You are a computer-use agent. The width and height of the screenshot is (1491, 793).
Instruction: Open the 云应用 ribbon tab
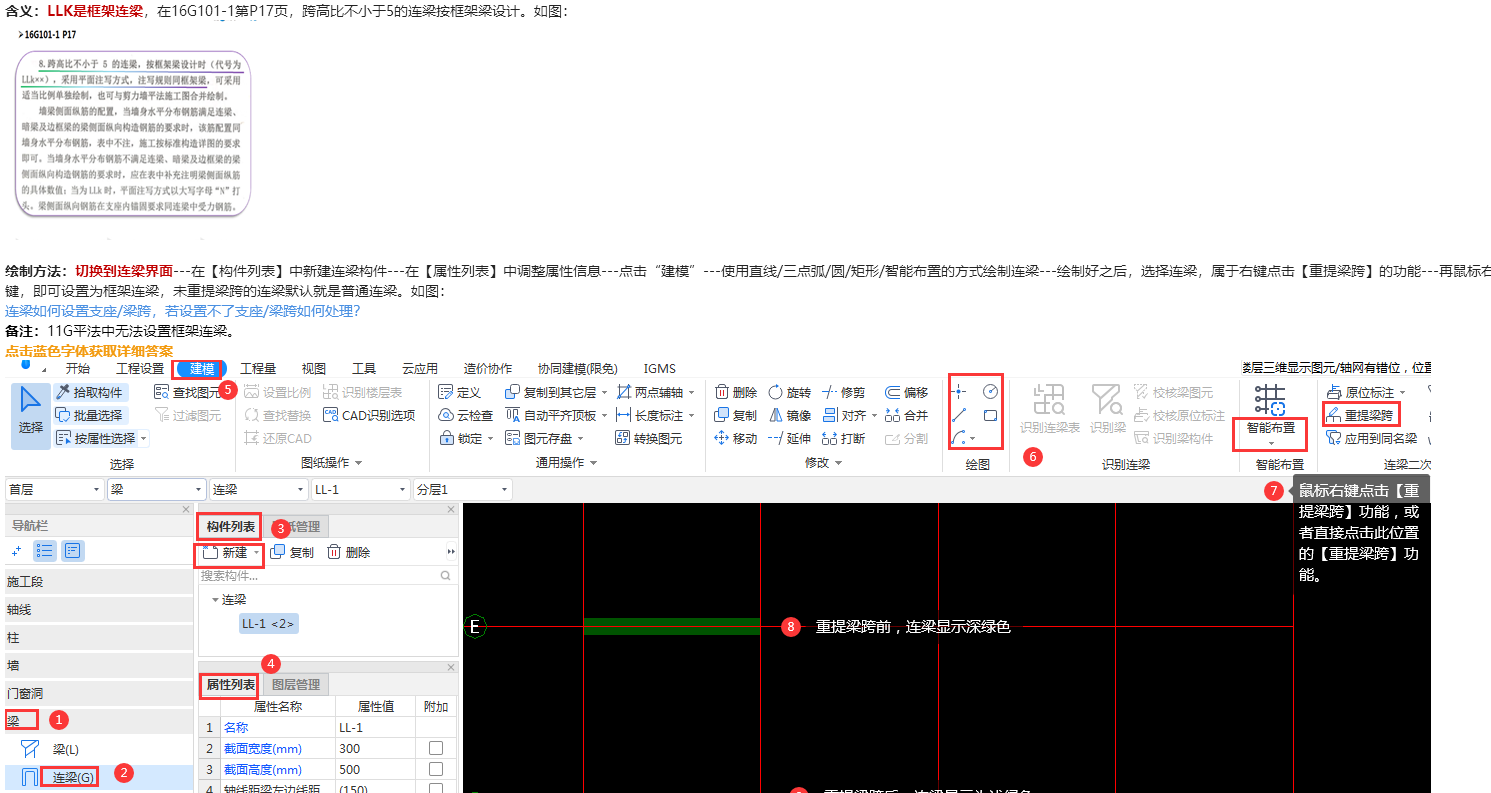coord(419,368)
